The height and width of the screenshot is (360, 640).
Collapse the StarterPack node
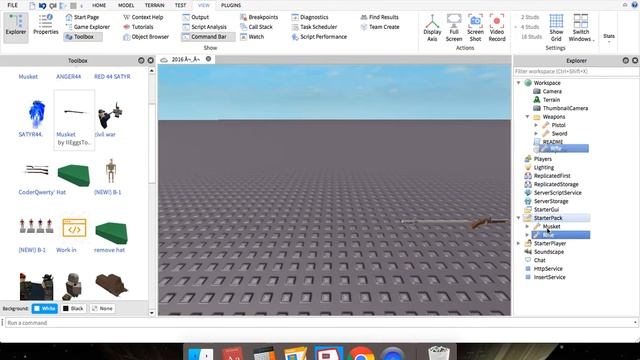coord(519,218)
